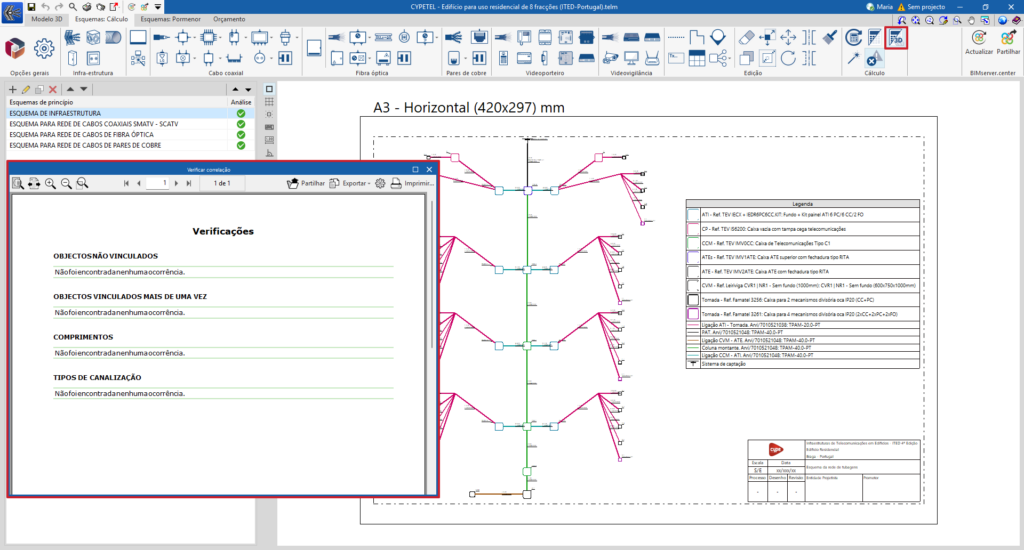The image size is (1024, 550).
Task: Delete scheme with red X icon
Action: coord(53,90)
